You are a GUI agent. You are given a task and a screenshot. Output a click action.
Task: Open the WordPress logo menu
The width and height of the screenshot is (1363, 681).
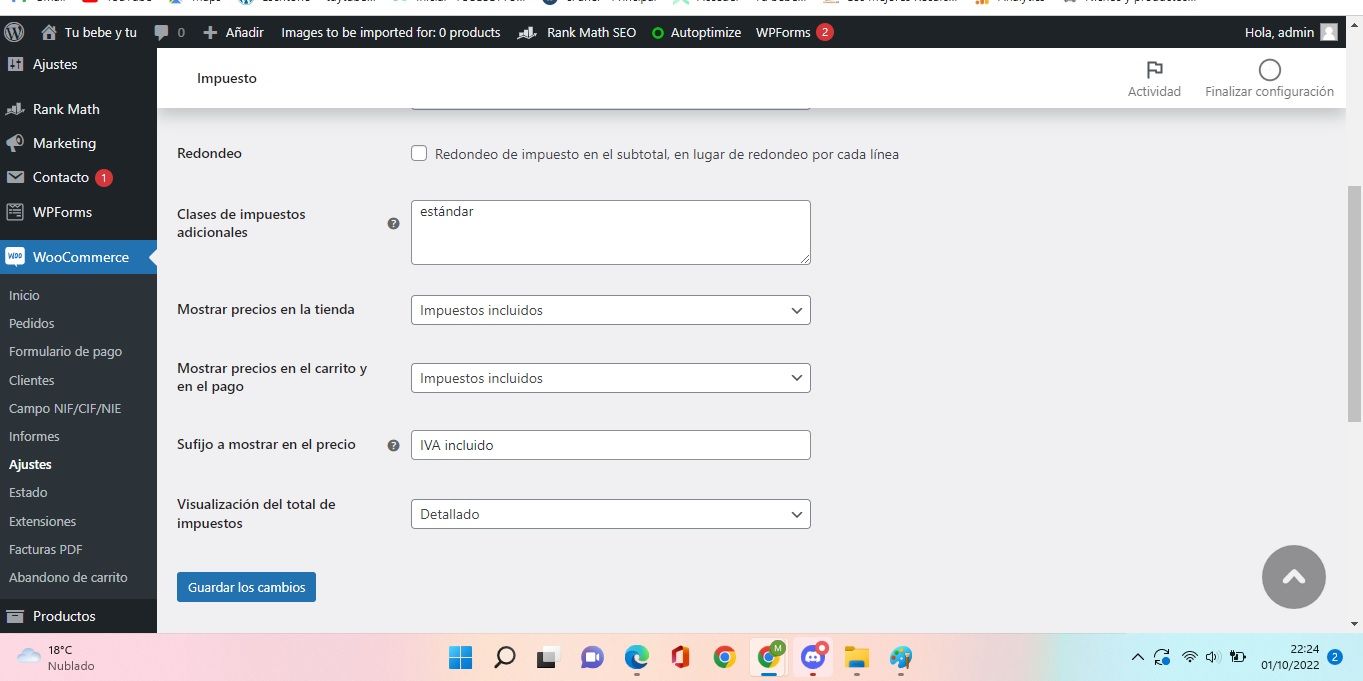click(14, 32)
